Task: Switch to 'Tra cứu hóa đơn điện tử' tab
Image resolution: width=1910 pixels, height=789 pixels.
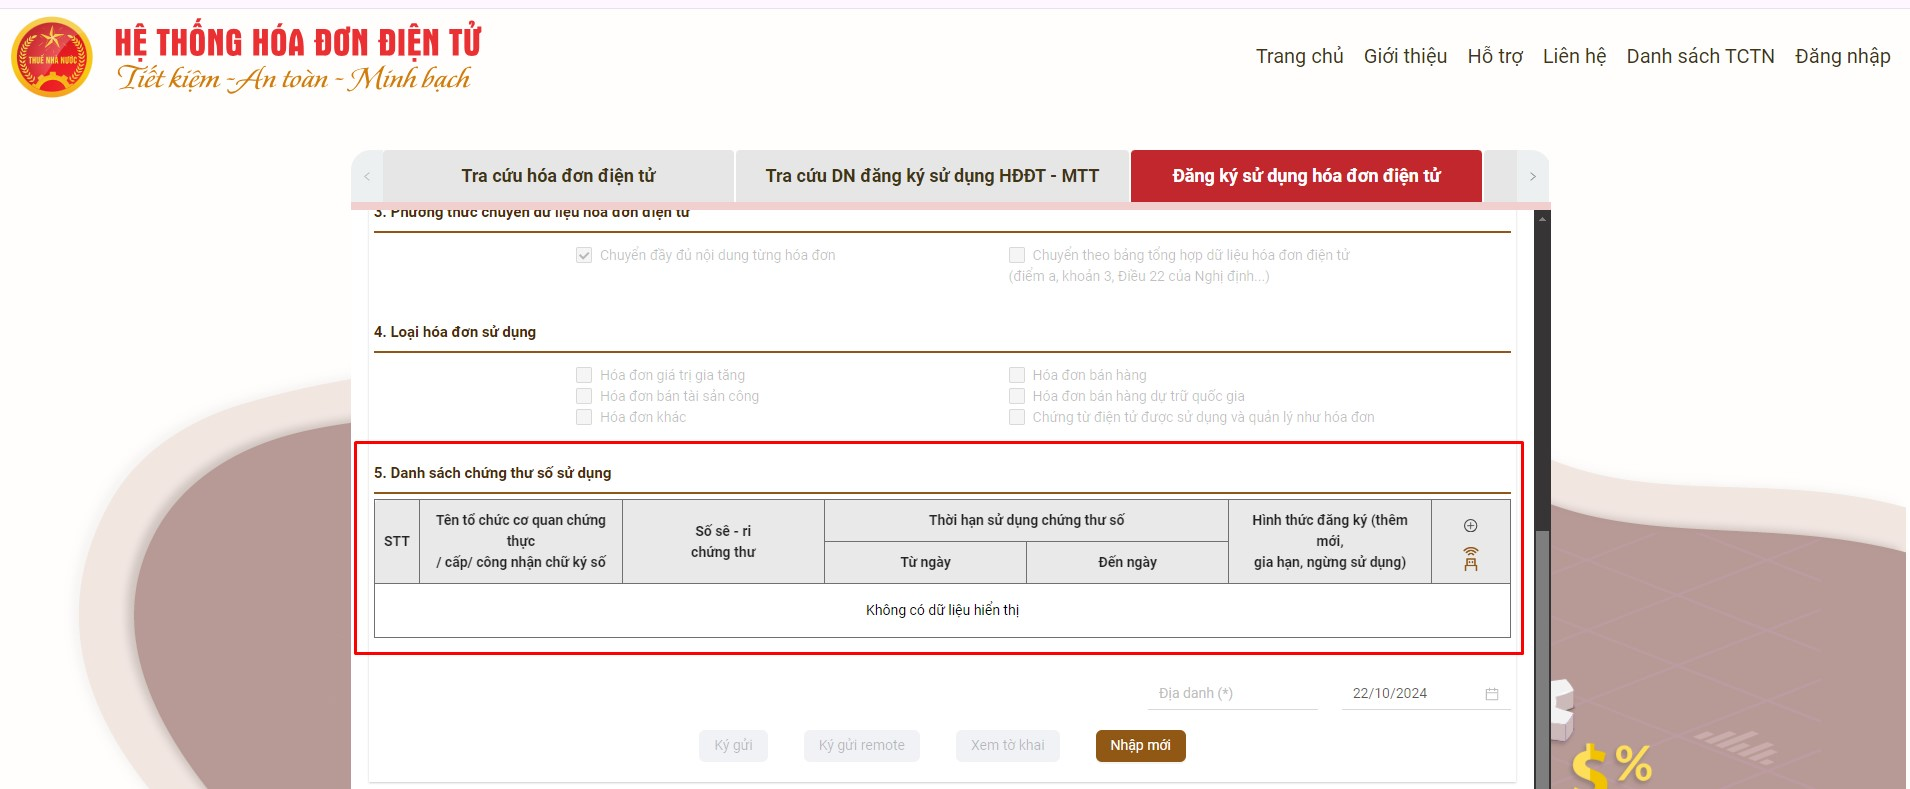Action: click(558, 176)
